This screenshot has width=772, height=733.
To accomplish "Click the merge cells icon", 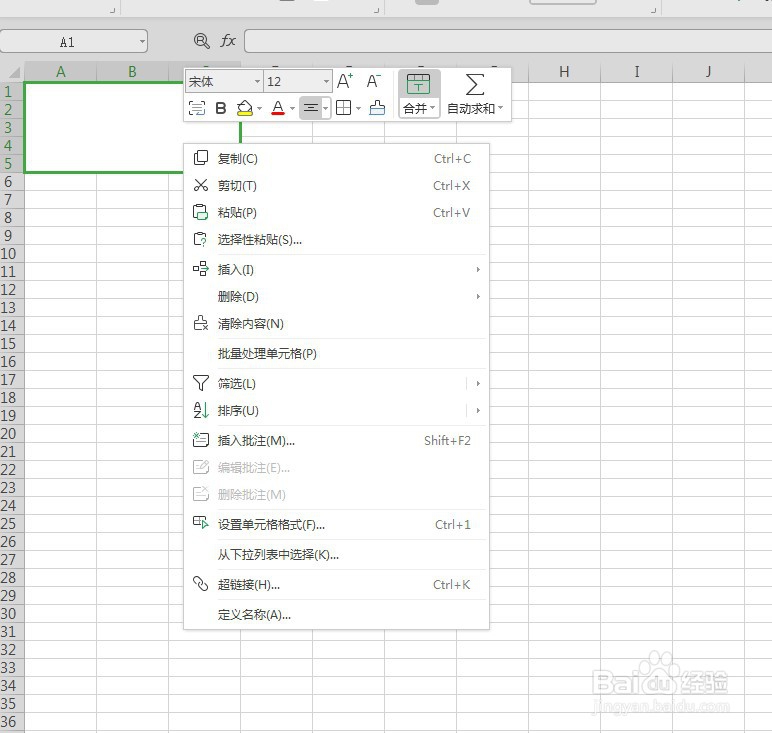I will [418, 84].
